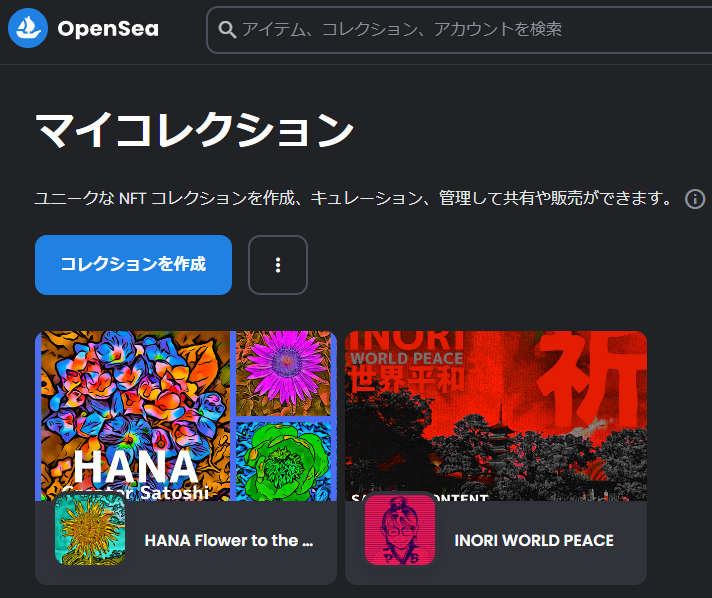Click the white HANA text on banner
The width and height of the screenshot is (712, 598).
tap(136, 466)
